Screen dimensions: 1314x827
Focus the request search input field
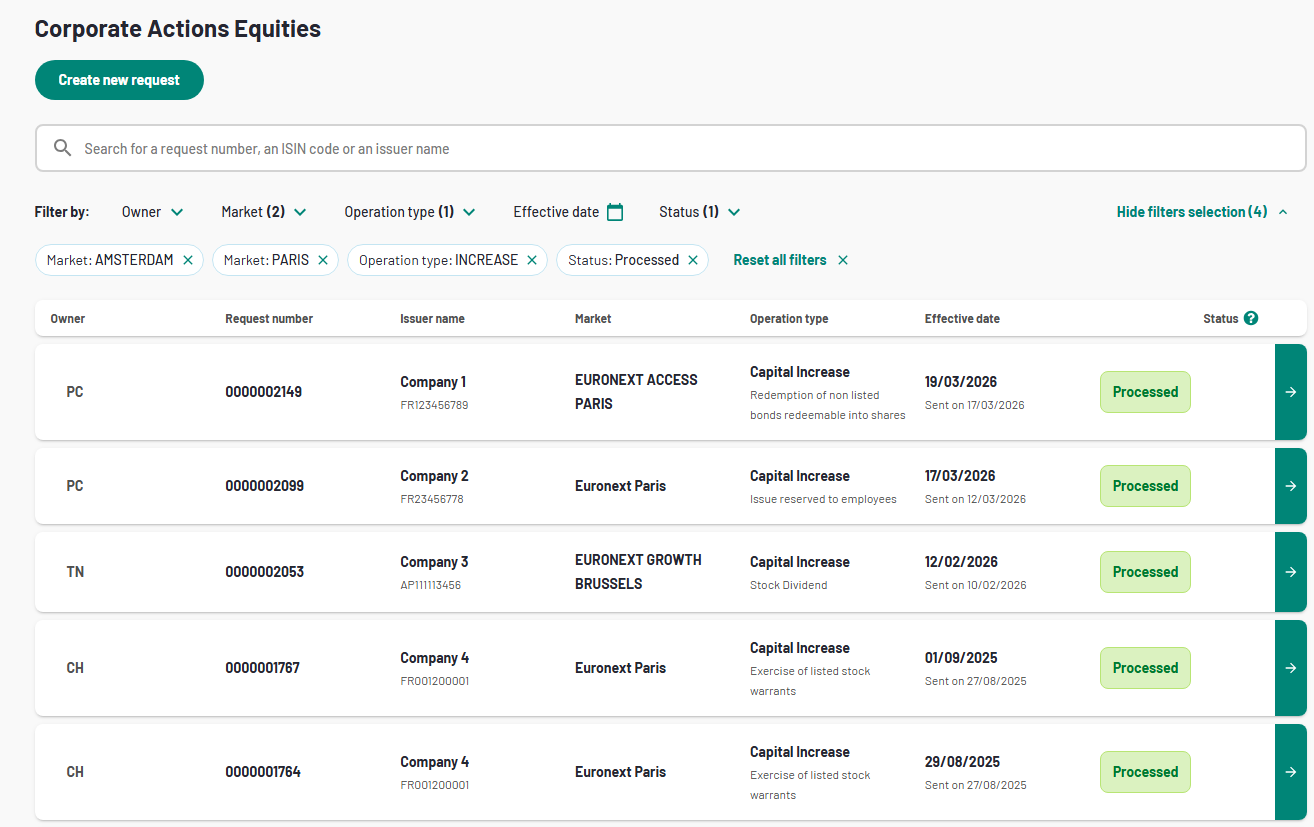[x=680, y=148]
